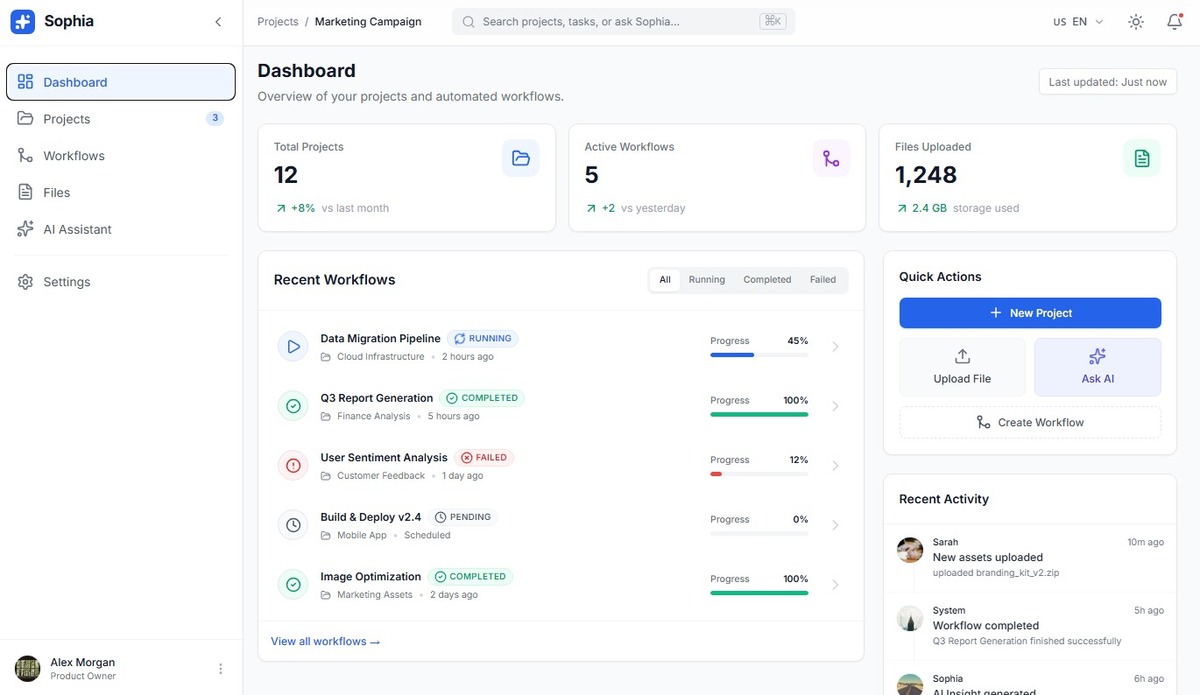Click the Data Migration Pipeline progress bar
Screen dimensions: 1200x695
pos(759,355)
